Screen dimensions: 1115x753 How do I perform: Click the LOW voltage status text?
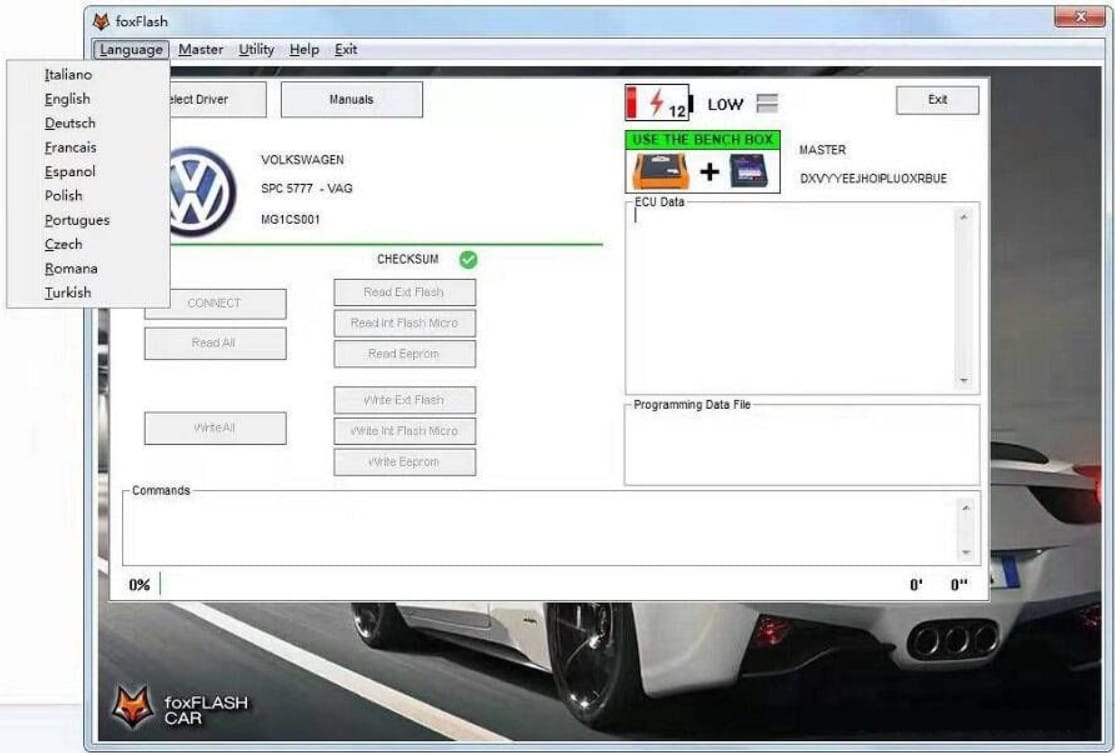pos(725,105)
